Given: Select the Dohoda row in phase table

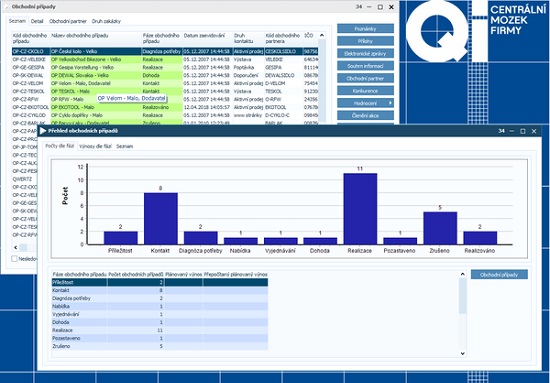Looking at the screenshot, I should coord(160,322).
